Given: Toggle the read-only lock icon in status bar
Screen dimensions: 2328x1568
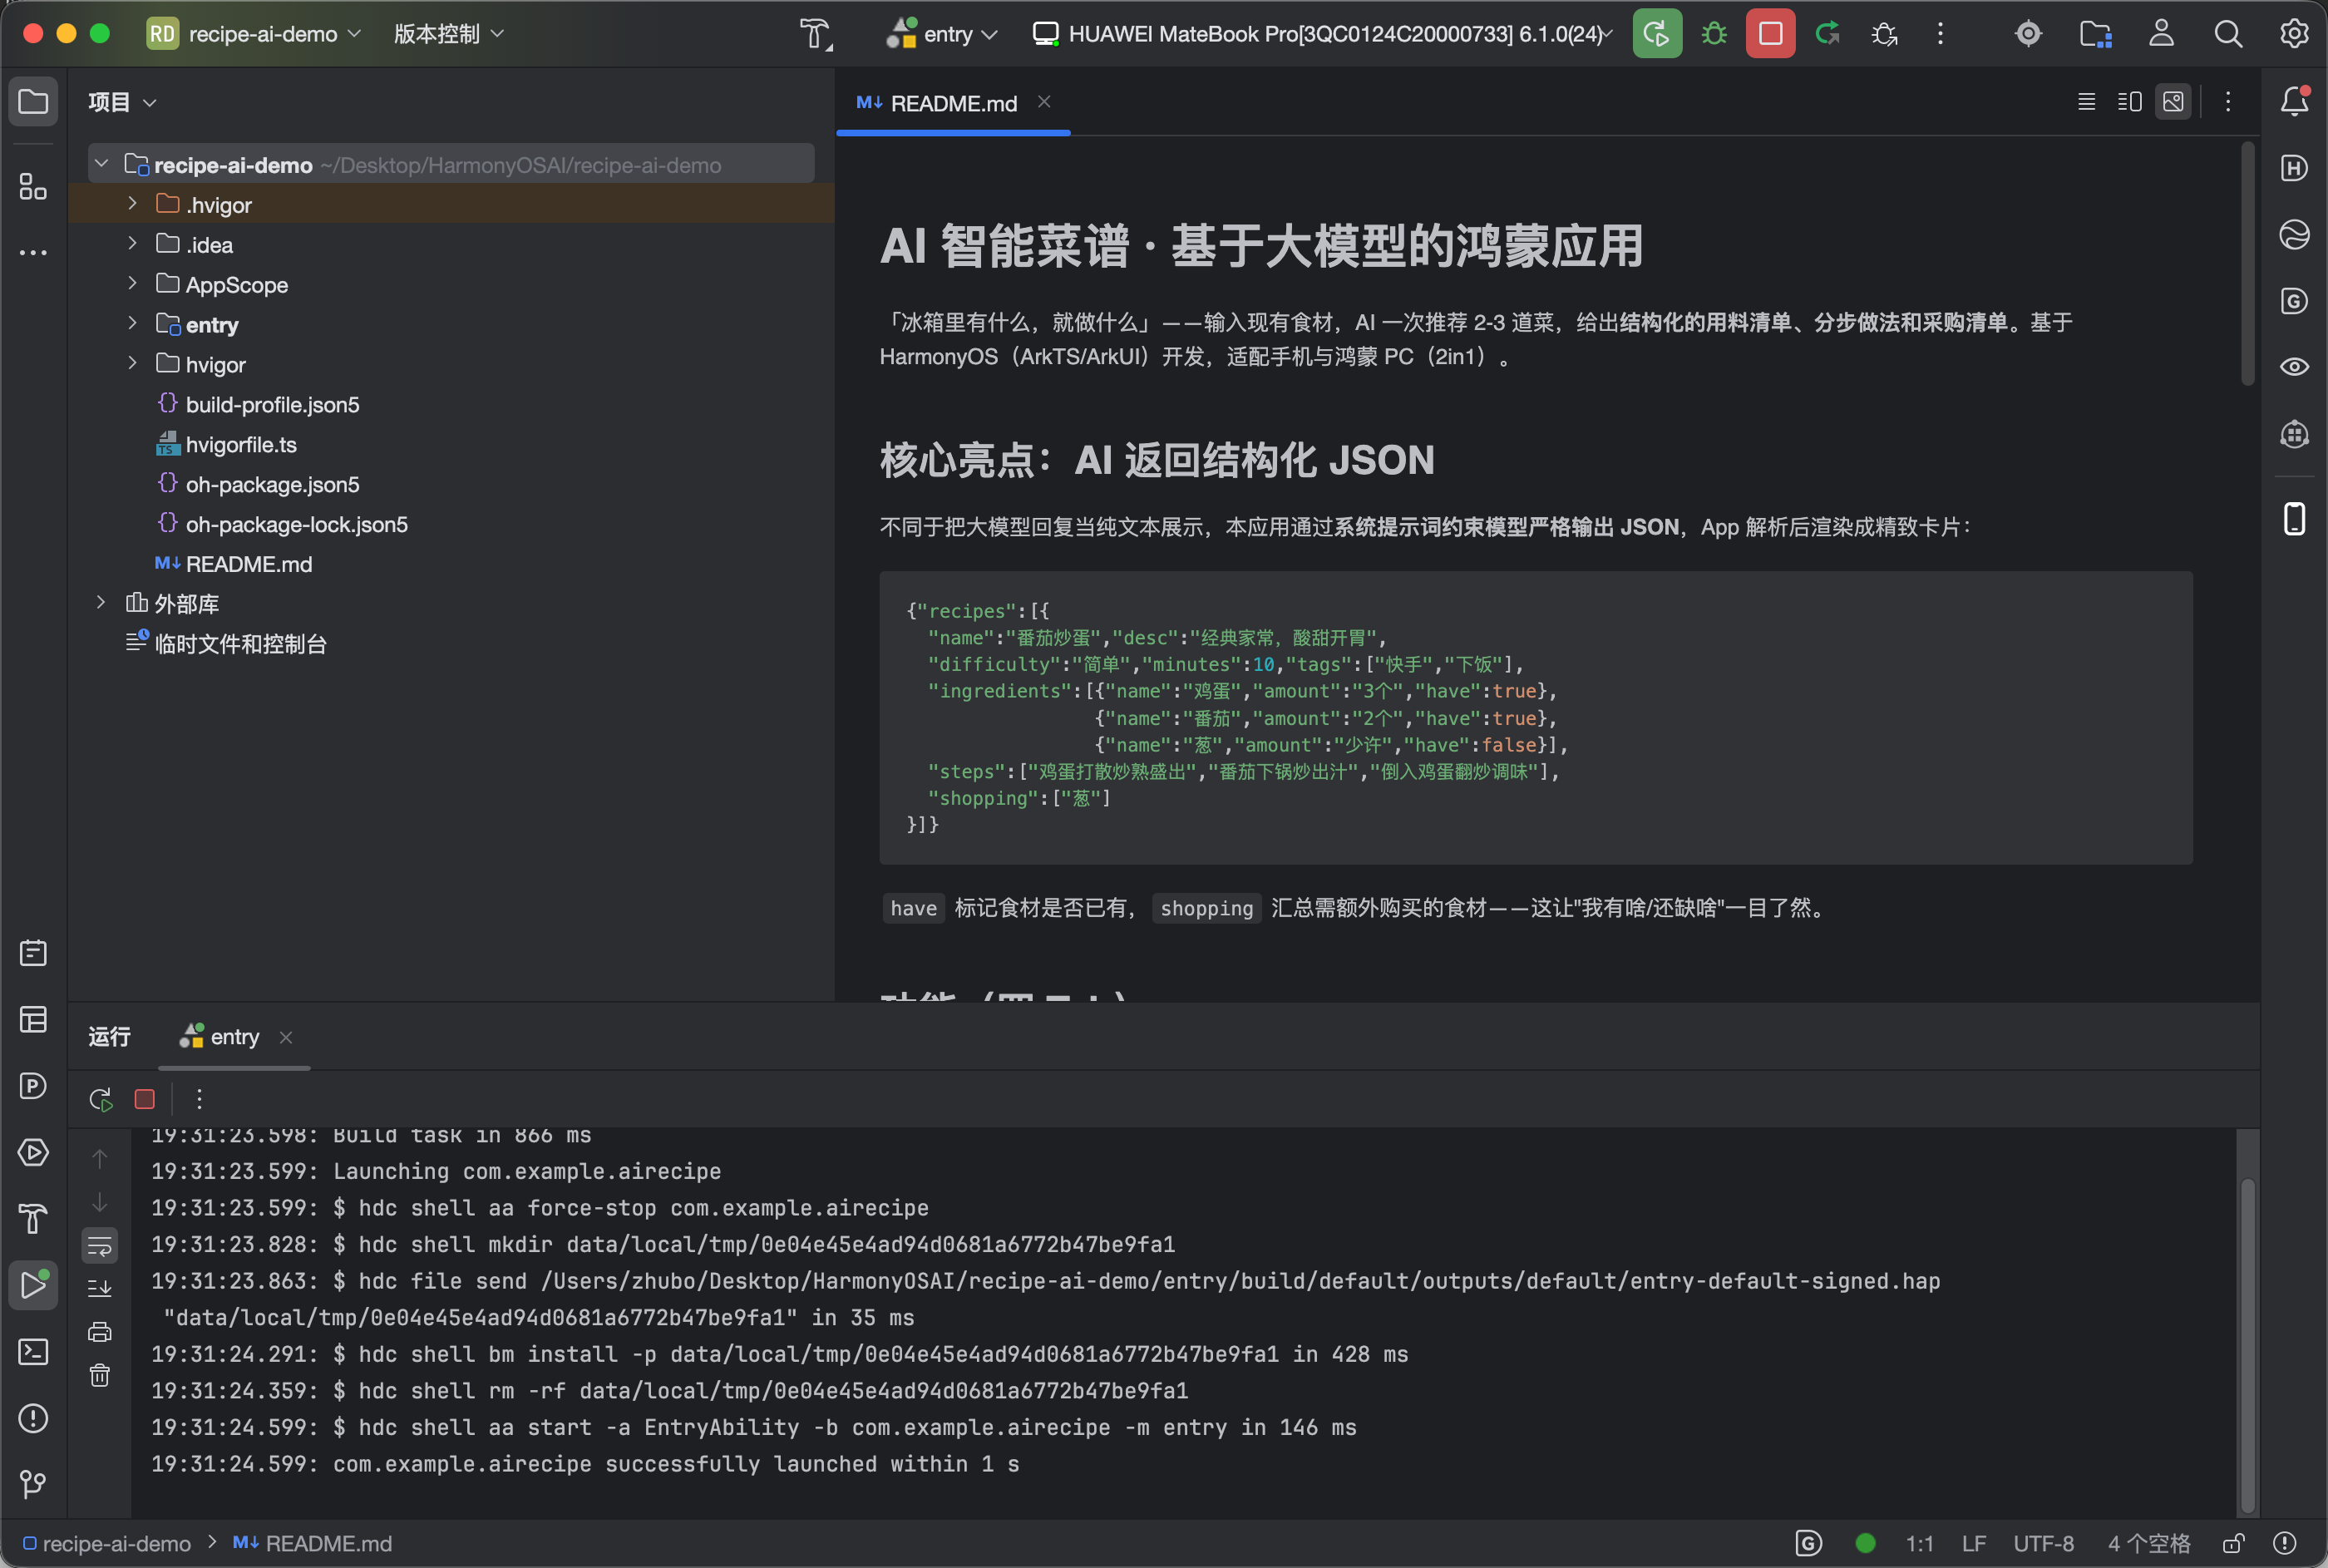Looking at the screenshot, I should point(2234,1543).
